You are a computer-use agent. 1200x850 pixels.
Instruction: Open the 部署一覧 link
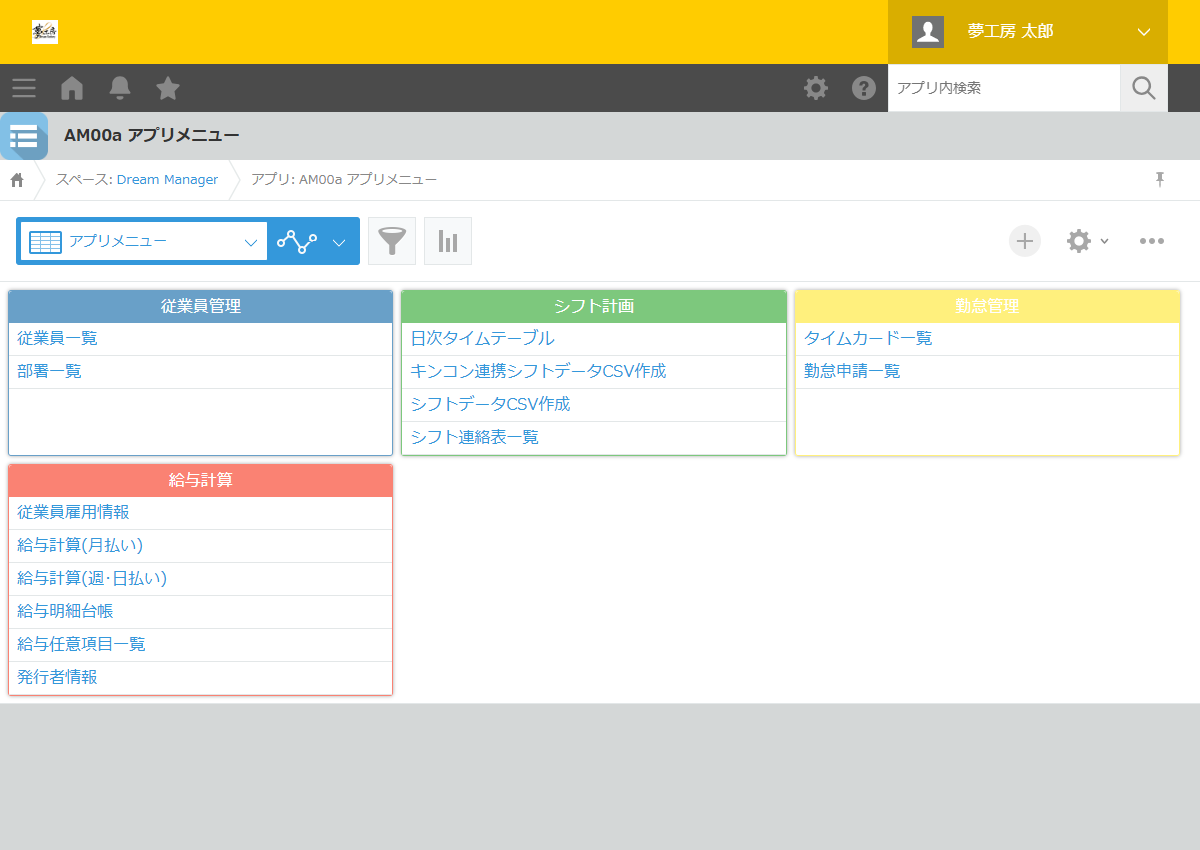(49, 372)
